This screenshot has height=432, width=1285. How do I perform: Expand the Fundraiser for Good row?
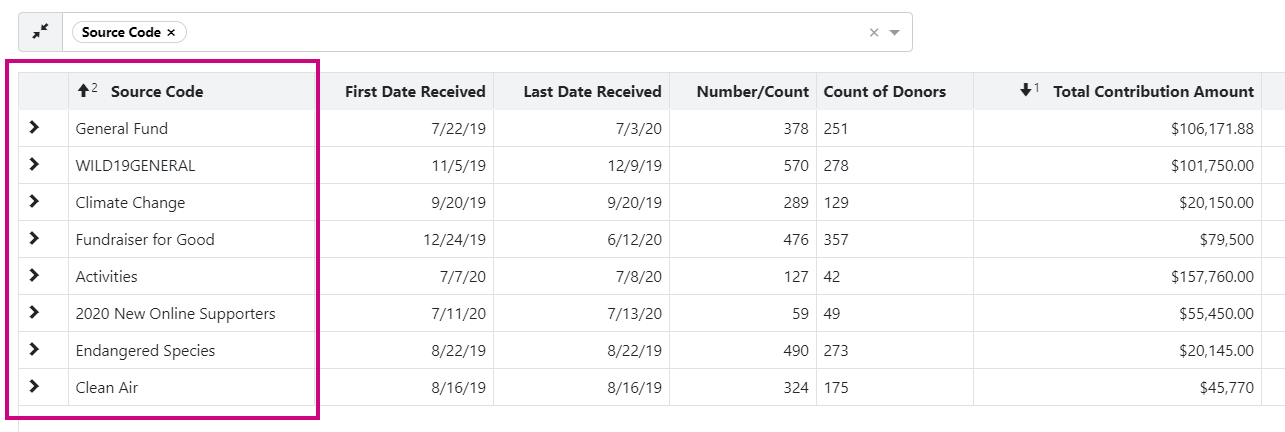click(35, 239)
